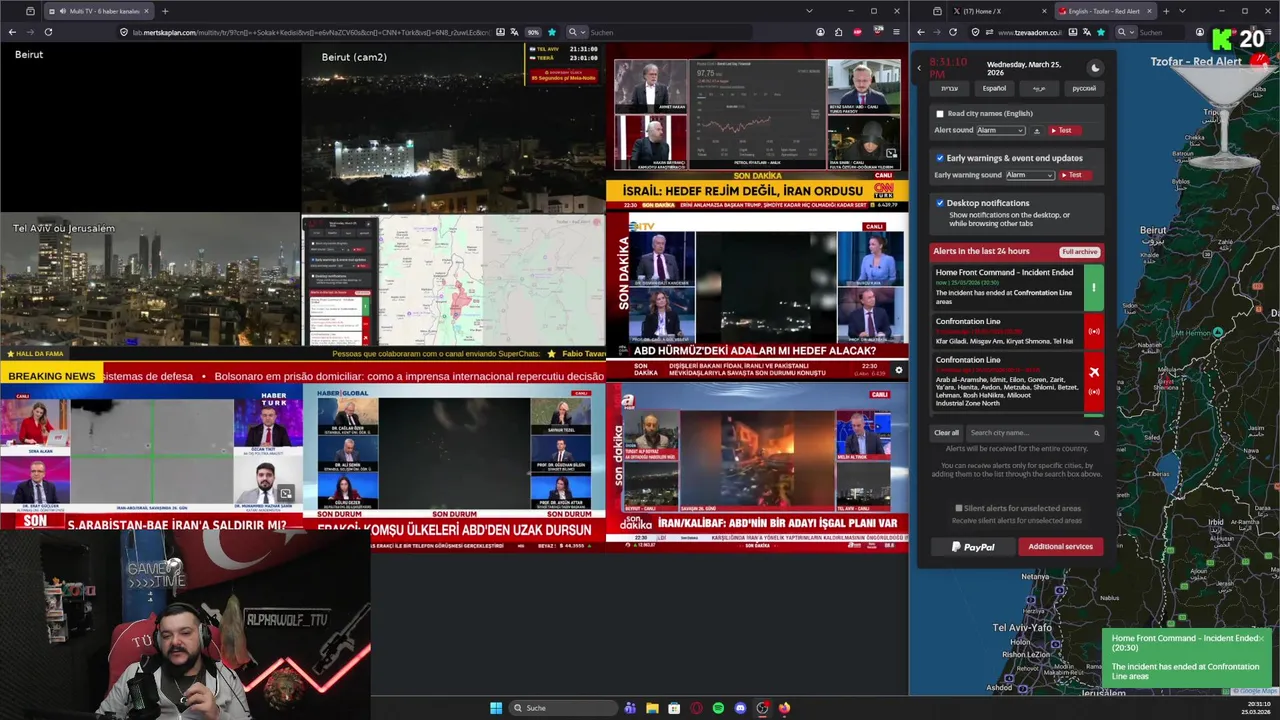Uncheck Early warnings & event end updates

pos(939,158)
